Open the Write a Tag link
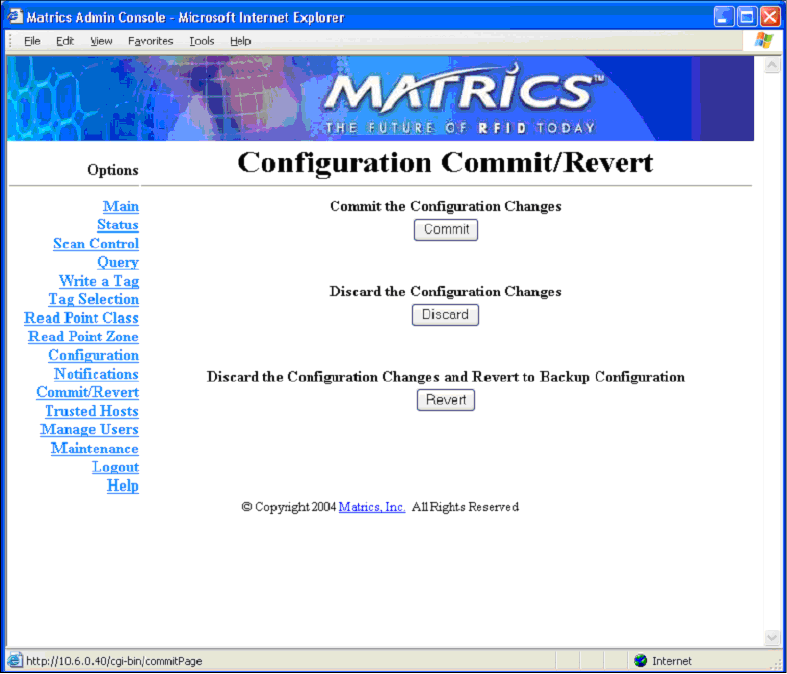 pos(99,281)
